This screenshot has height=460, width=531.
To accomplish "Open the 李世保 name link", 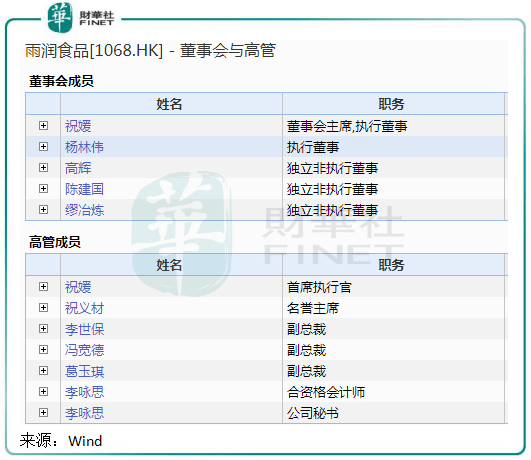I will [84, 329].
